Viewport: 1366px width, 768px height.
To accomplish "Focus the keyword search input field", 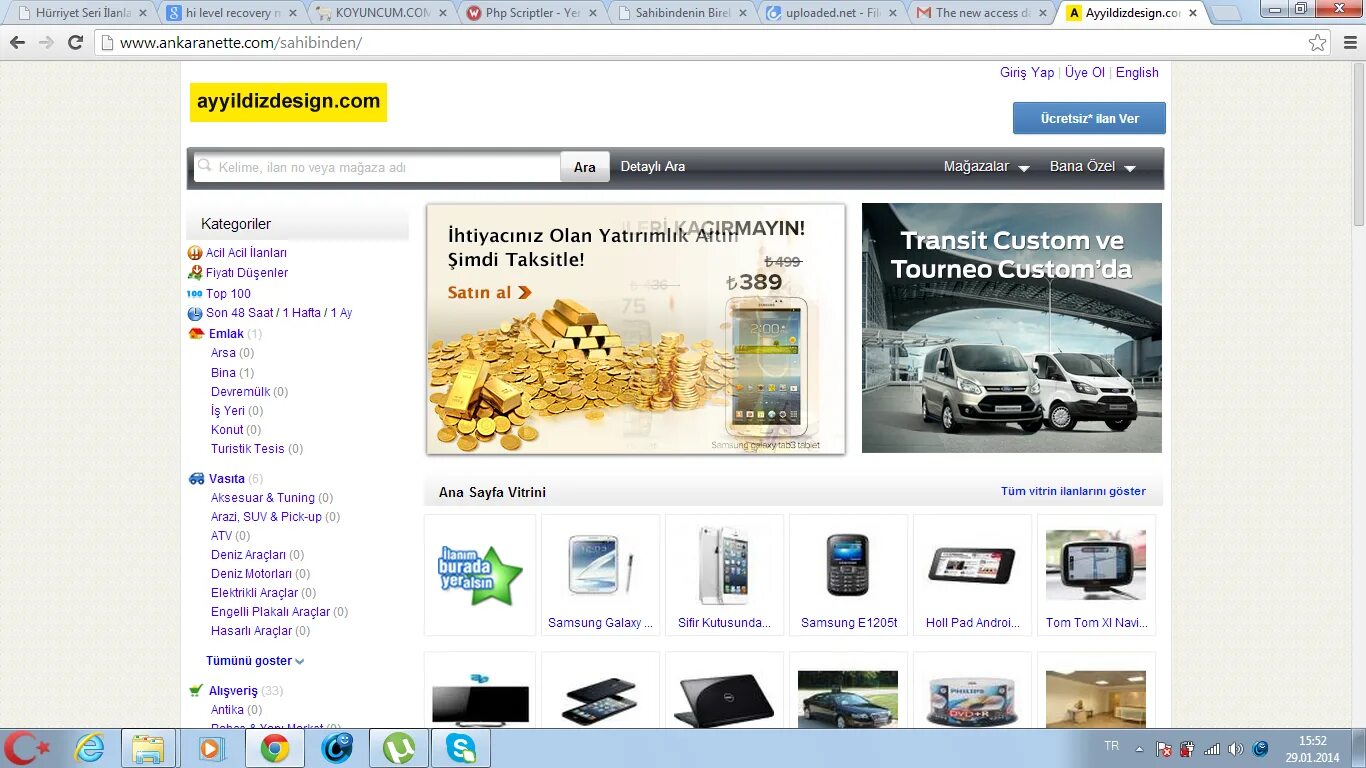I will pos(376,167).
